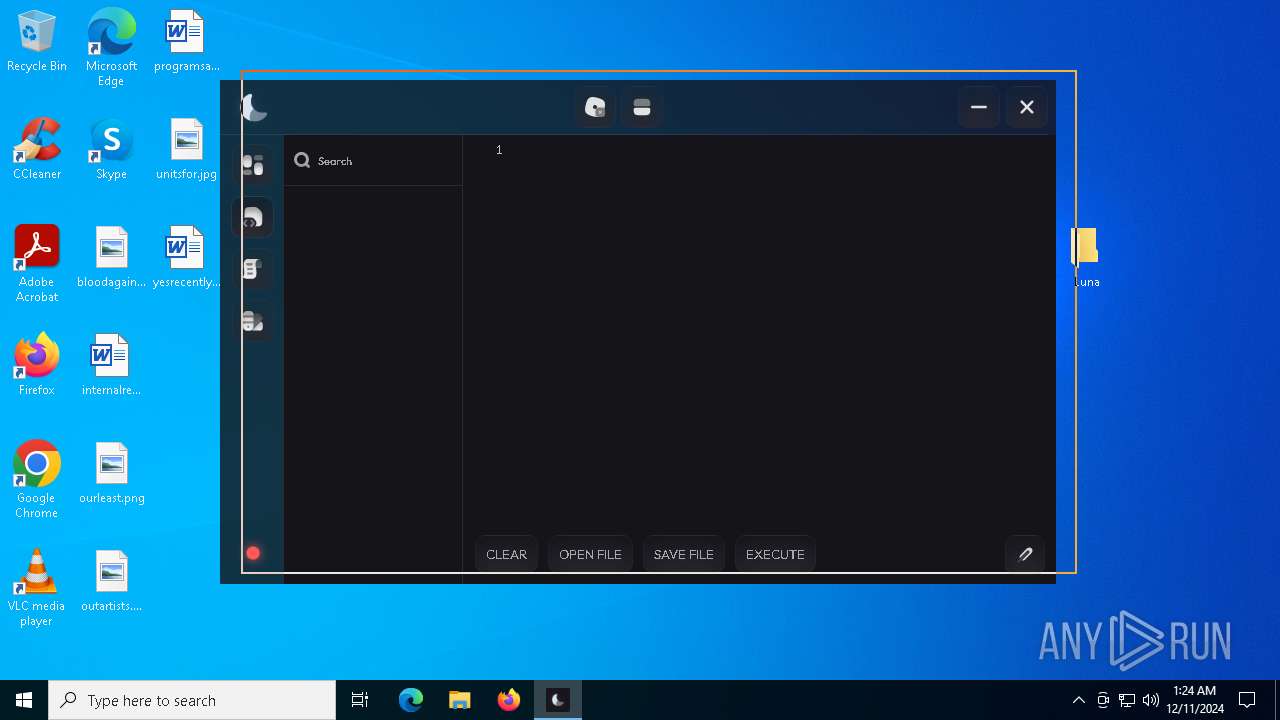Image resolution: width=1280 pixels, height=720 pixels.
Task: Minimize the Luna window
Action: pos(979,107)
